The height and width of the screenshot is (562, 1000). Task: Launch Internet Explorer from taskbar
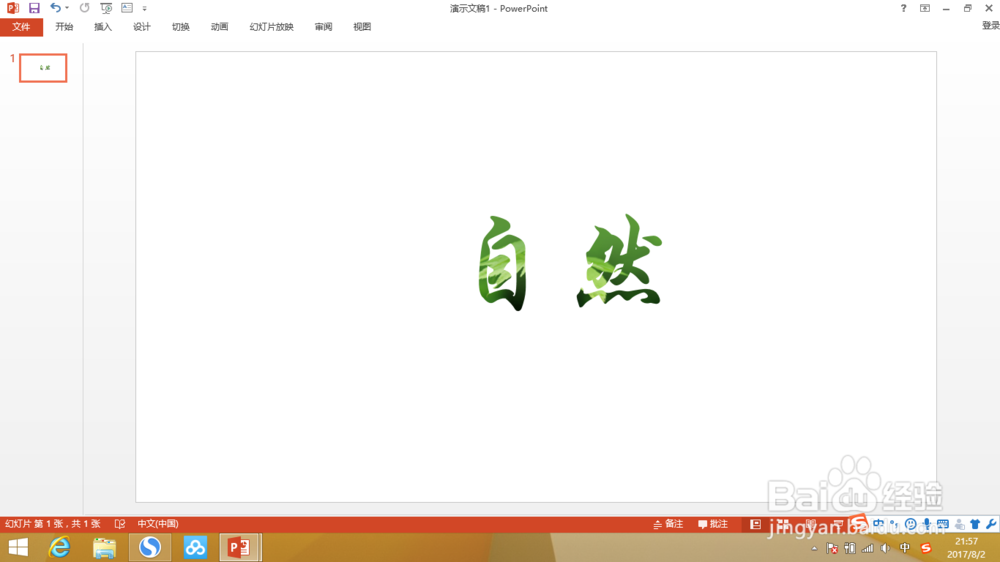[59, 547]
